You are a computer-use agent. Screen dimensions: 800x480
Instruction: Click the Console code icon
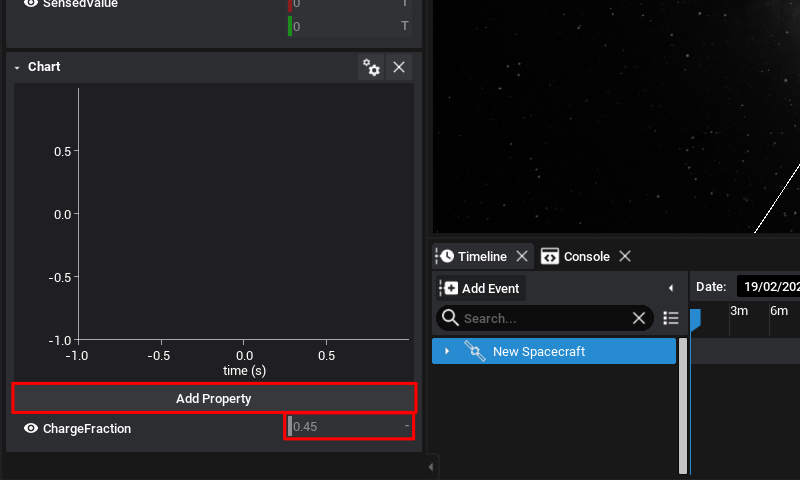[549, 256]
